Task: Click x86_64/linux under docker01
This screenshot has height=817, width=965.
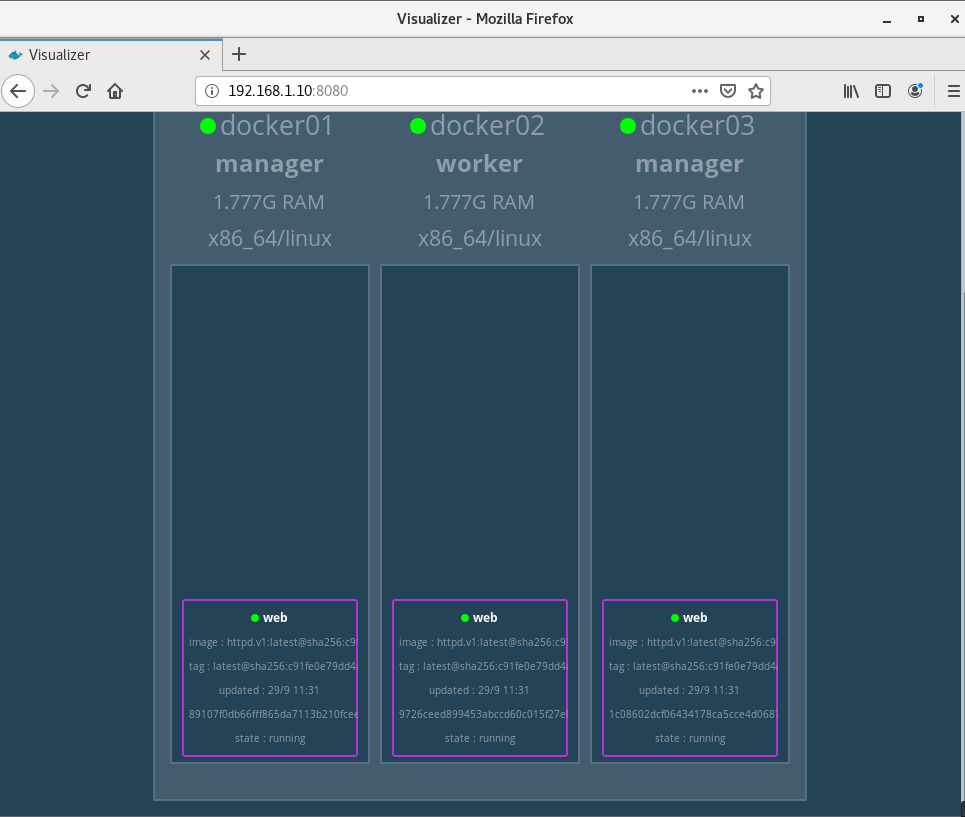Action: coord(270,239)
